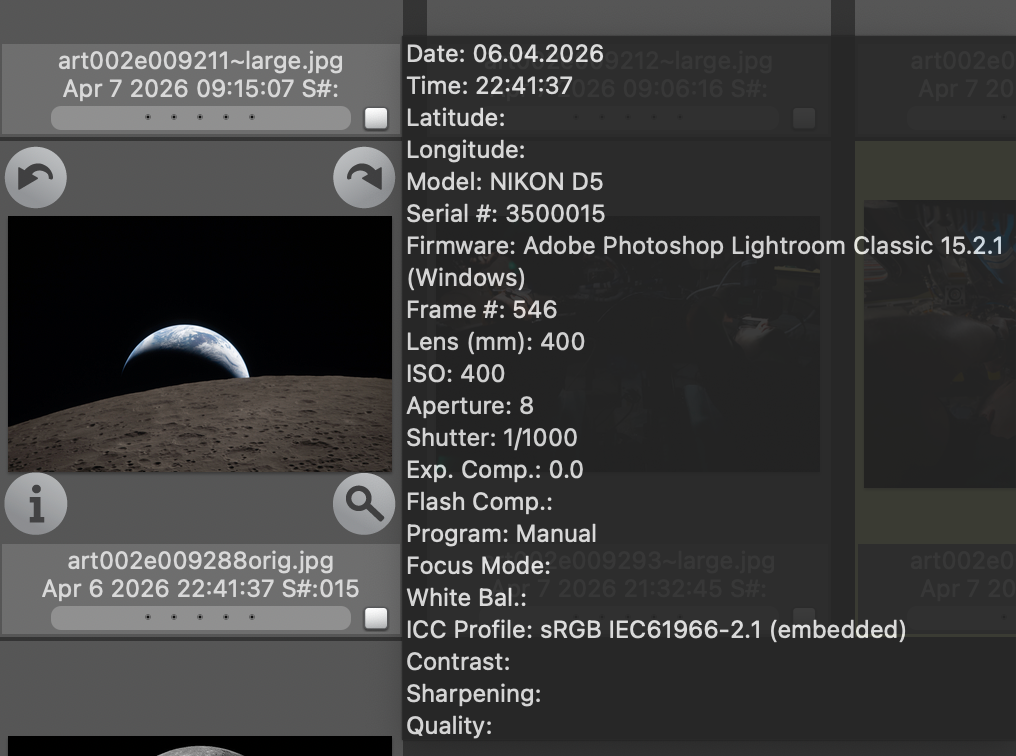Viewport: 1016px width, 756px height.
Task: Toggle the dimmed checkbox for 9212~large.jpg
Action: (x=804, y=118)
